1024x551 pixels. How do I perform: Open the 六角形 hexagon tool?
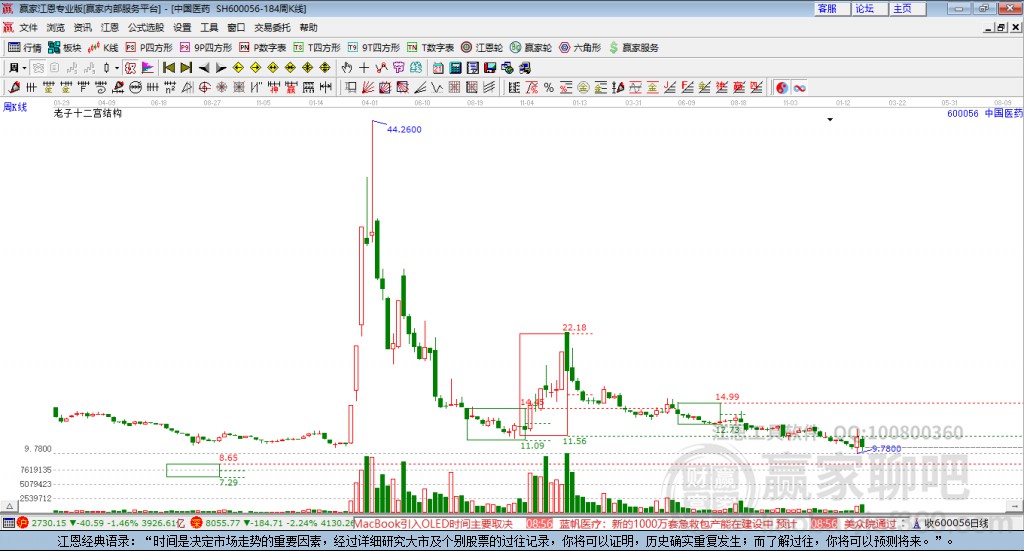[x=580, y=48]
